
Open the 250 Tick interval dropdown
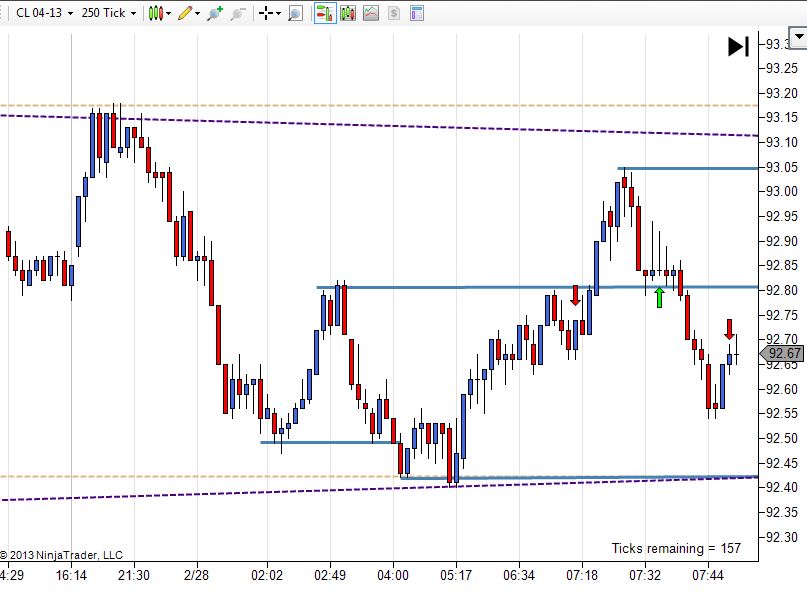[x=109, y=13]
